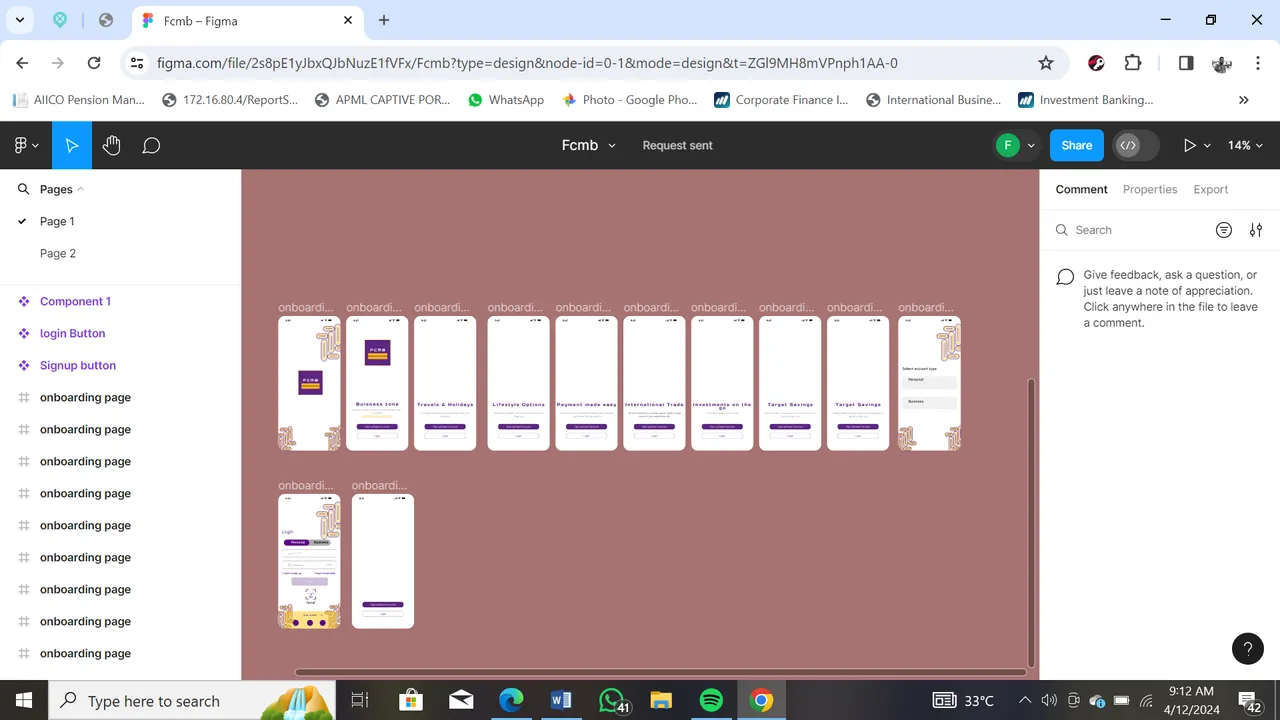Open present options dropdown arrow
Image resolution: width=1280 pixels, height=720 pixels.
(1207, 146)
